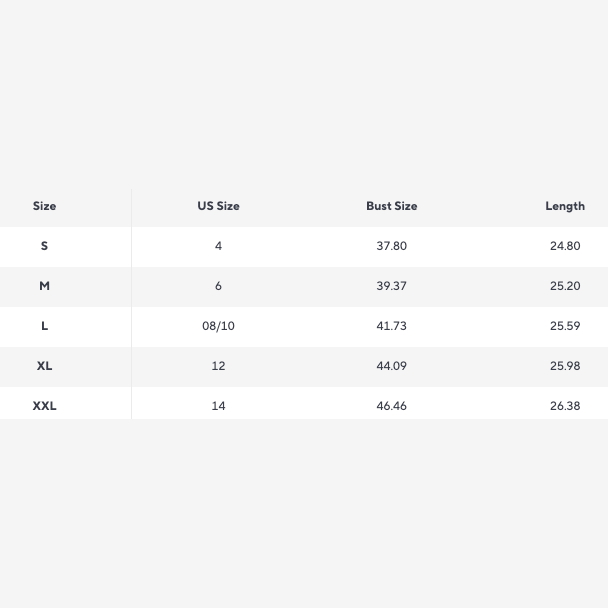Click length value 25.98
Viewport: 608px width, 608px height.
tap(564, 366)
